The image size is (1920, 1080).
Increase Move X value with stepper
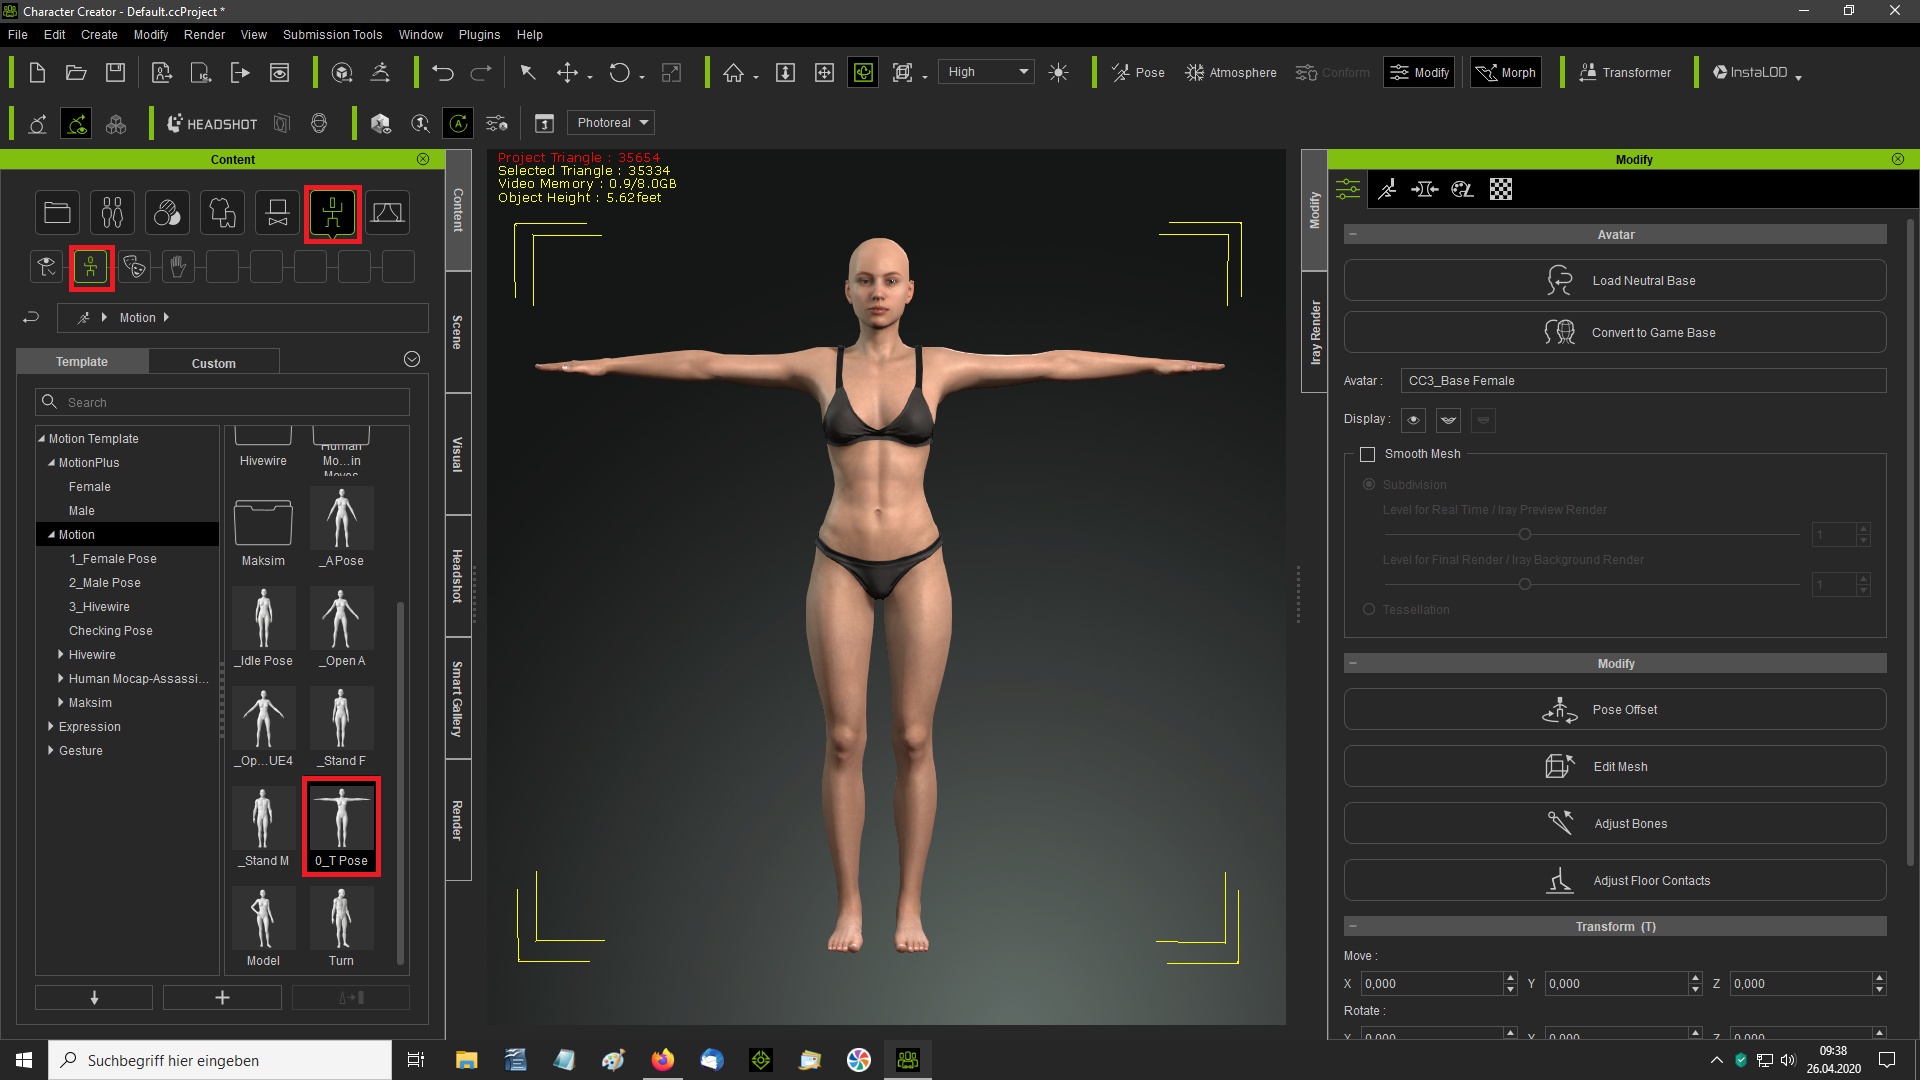[1510, 978]
